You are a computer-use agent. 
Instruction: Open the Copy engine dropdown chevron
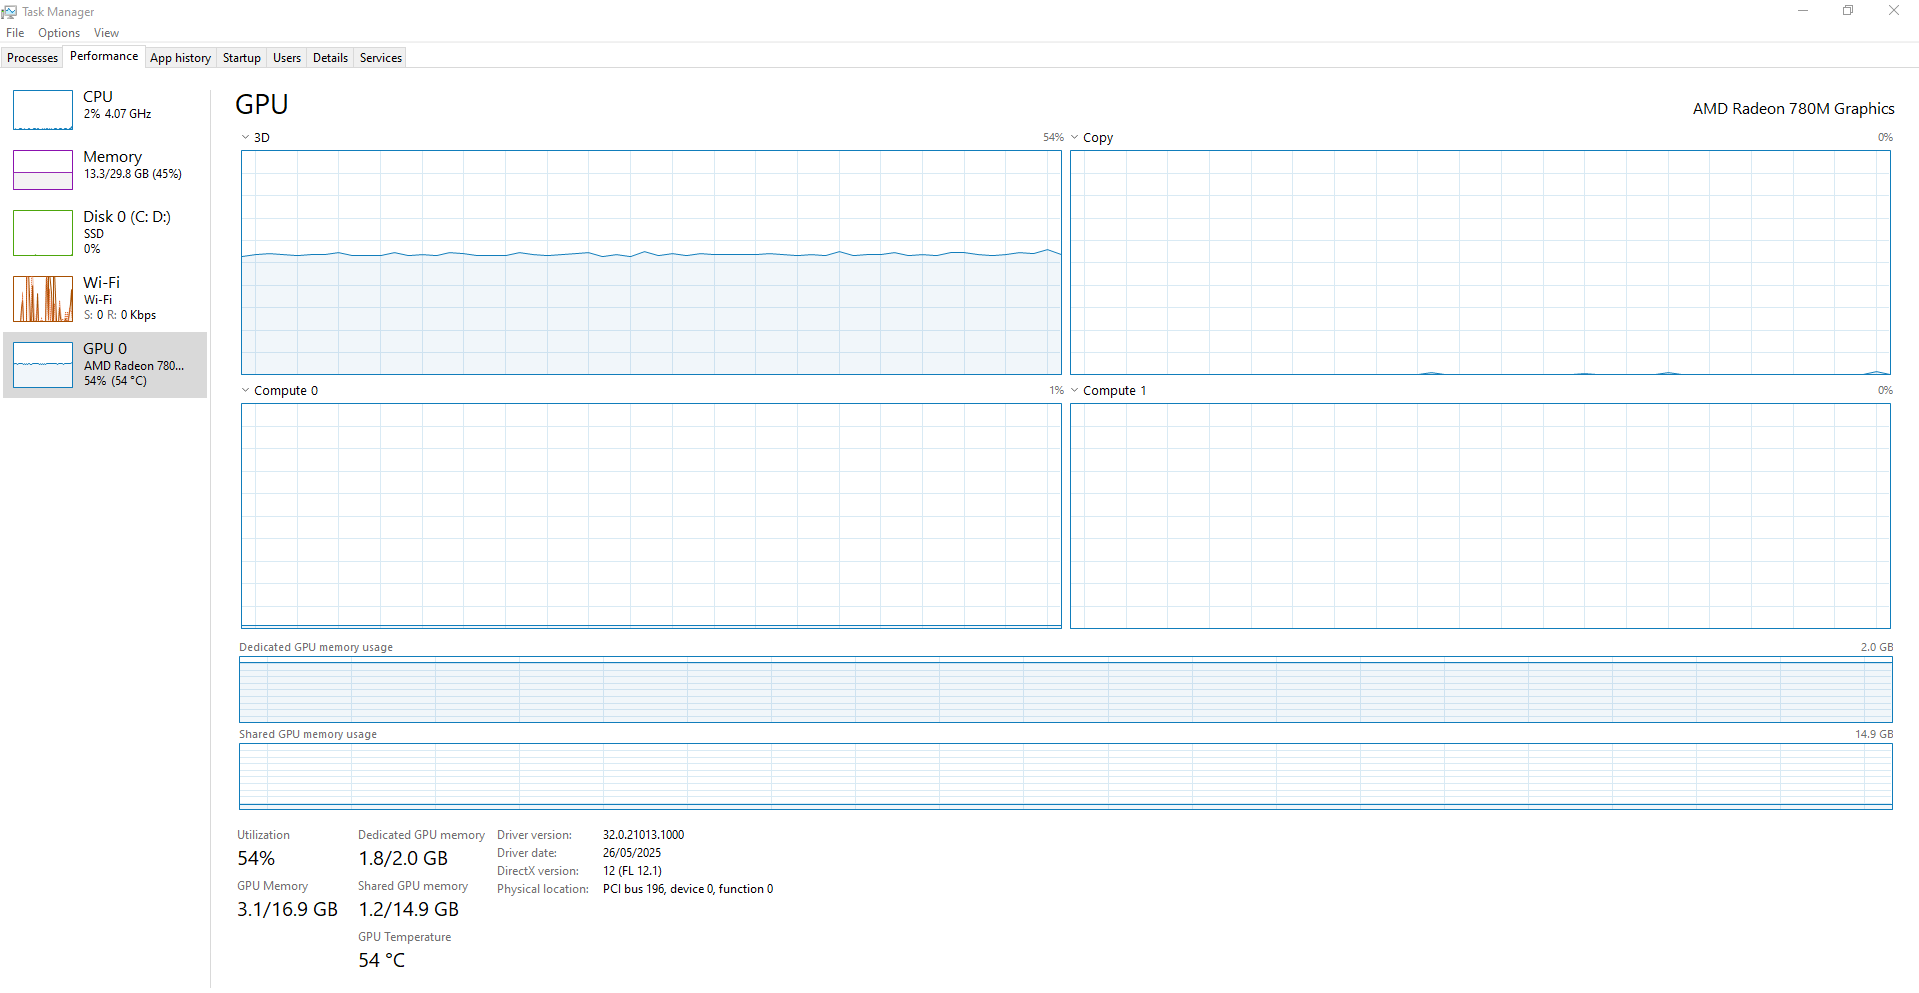[x=1075, y=138]
